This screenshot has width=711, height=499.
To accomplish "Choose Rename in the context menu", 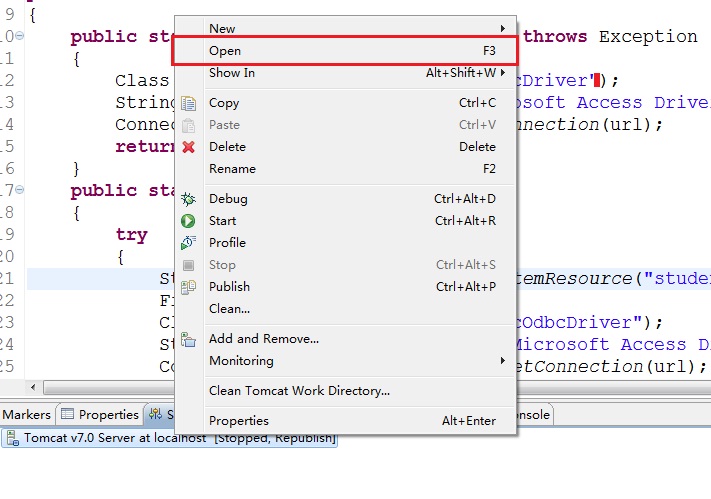I will point(345,169).
